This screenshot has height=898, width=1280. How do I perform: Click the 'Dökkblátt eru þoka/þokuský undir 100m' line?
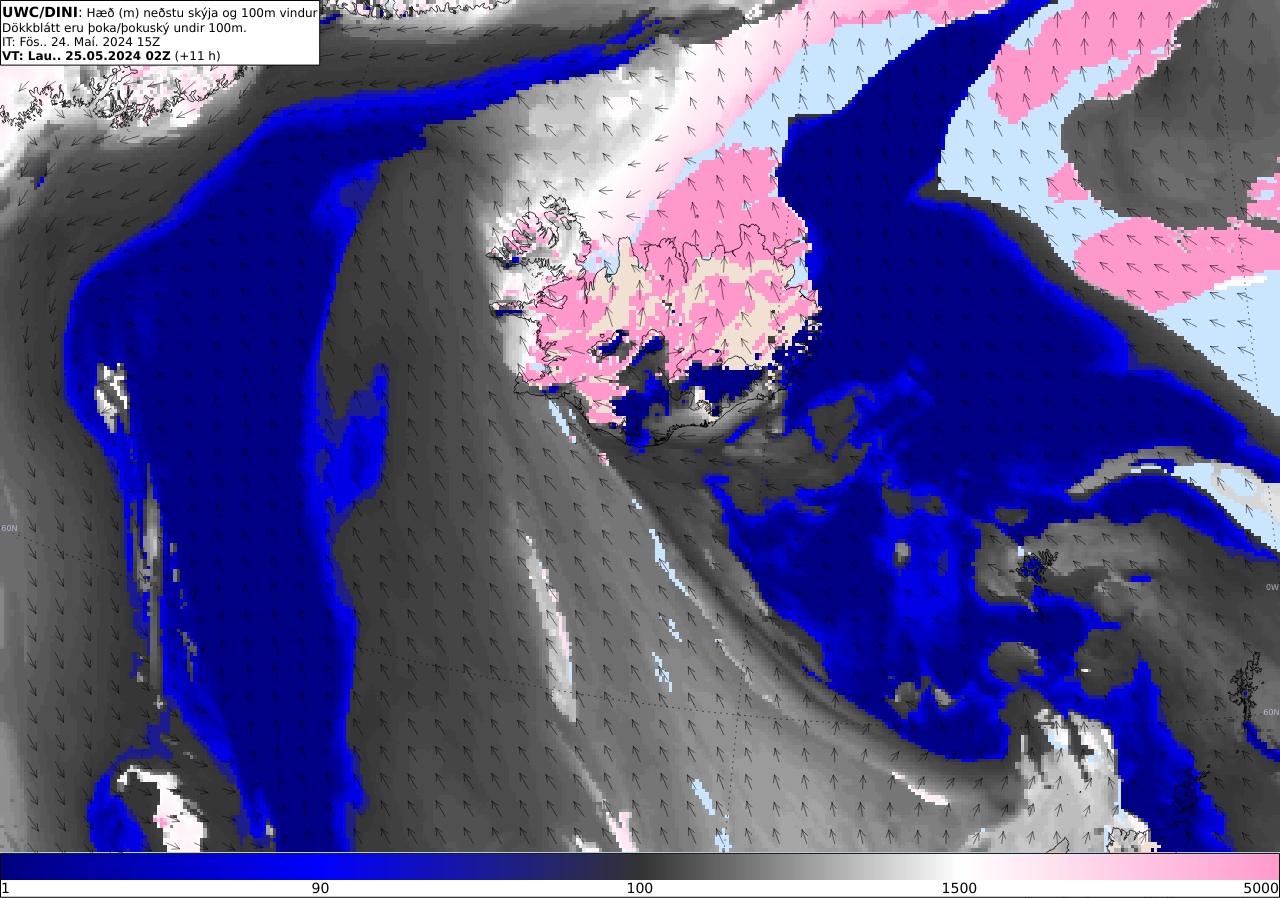tap(124, 28)
